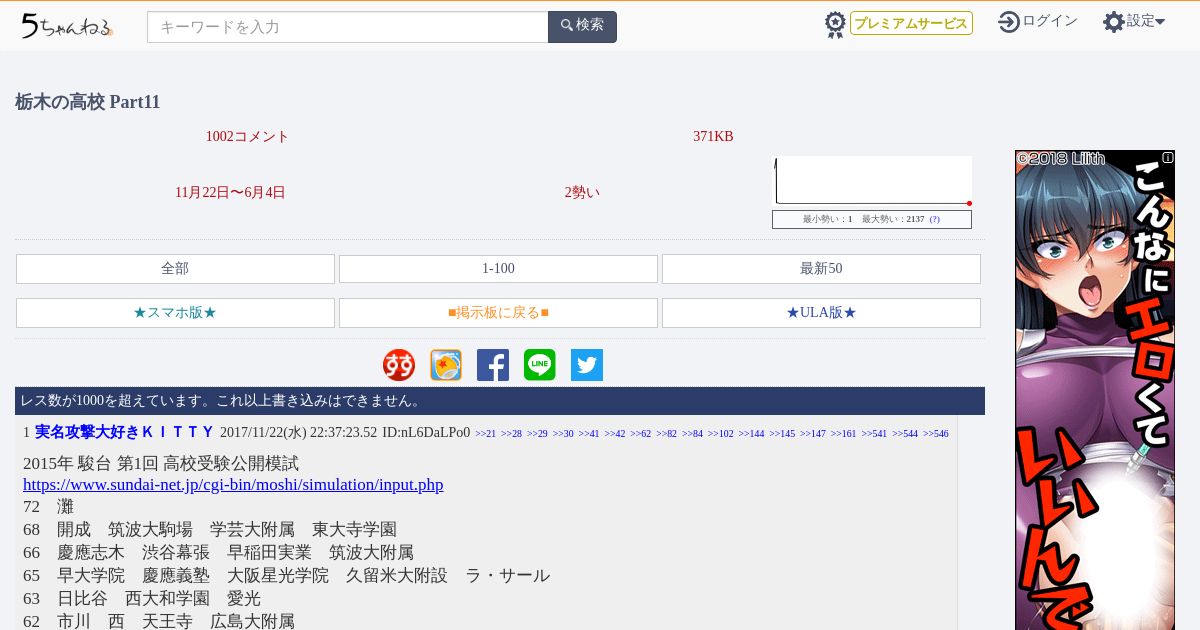
Task: Jump to reply anchor >>21
Action: click(485, 434)
